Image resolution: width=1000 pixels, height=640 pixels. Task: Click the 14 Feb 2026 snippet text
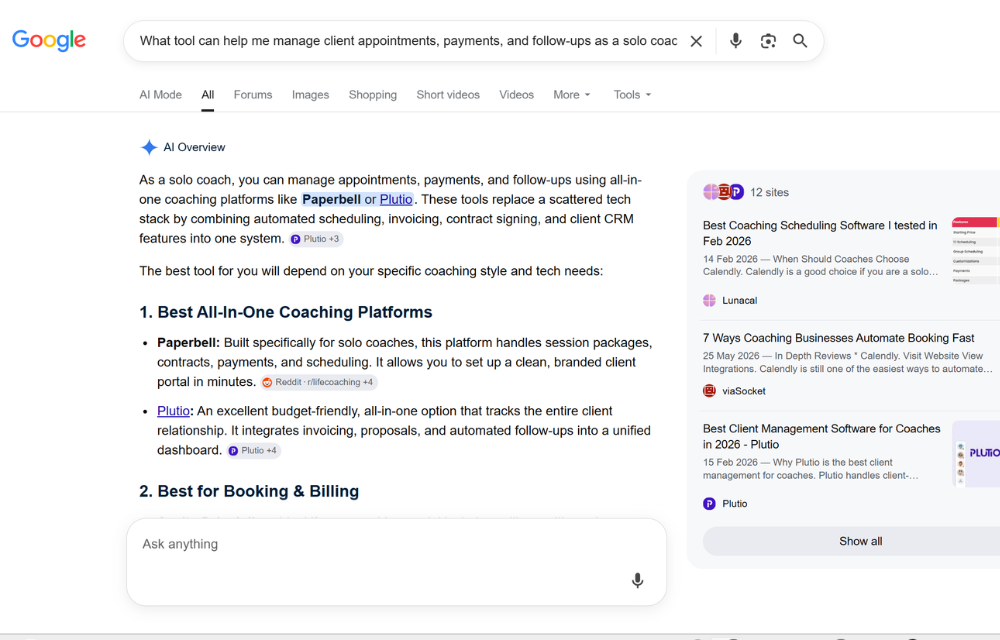820,265
